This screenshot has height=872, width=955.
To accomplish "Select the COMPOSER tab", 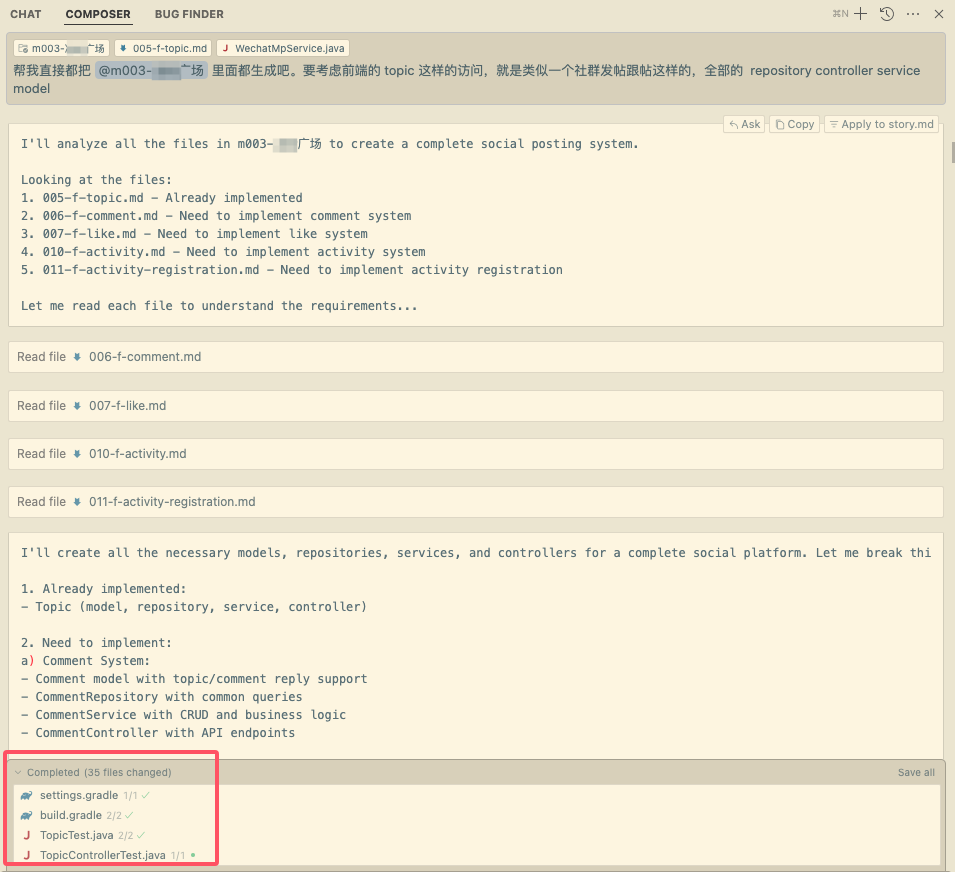I will (x=98, y=14).
